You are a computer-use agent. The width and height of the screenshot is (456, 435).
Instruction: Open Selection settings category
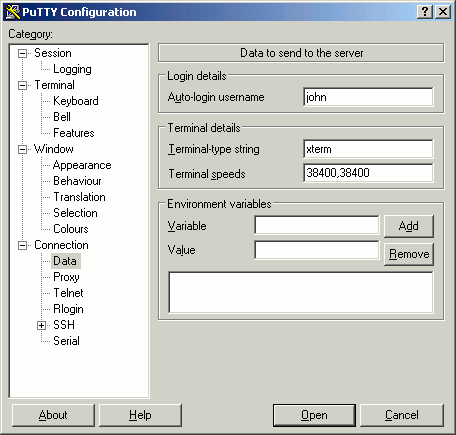tap(75, 213)
